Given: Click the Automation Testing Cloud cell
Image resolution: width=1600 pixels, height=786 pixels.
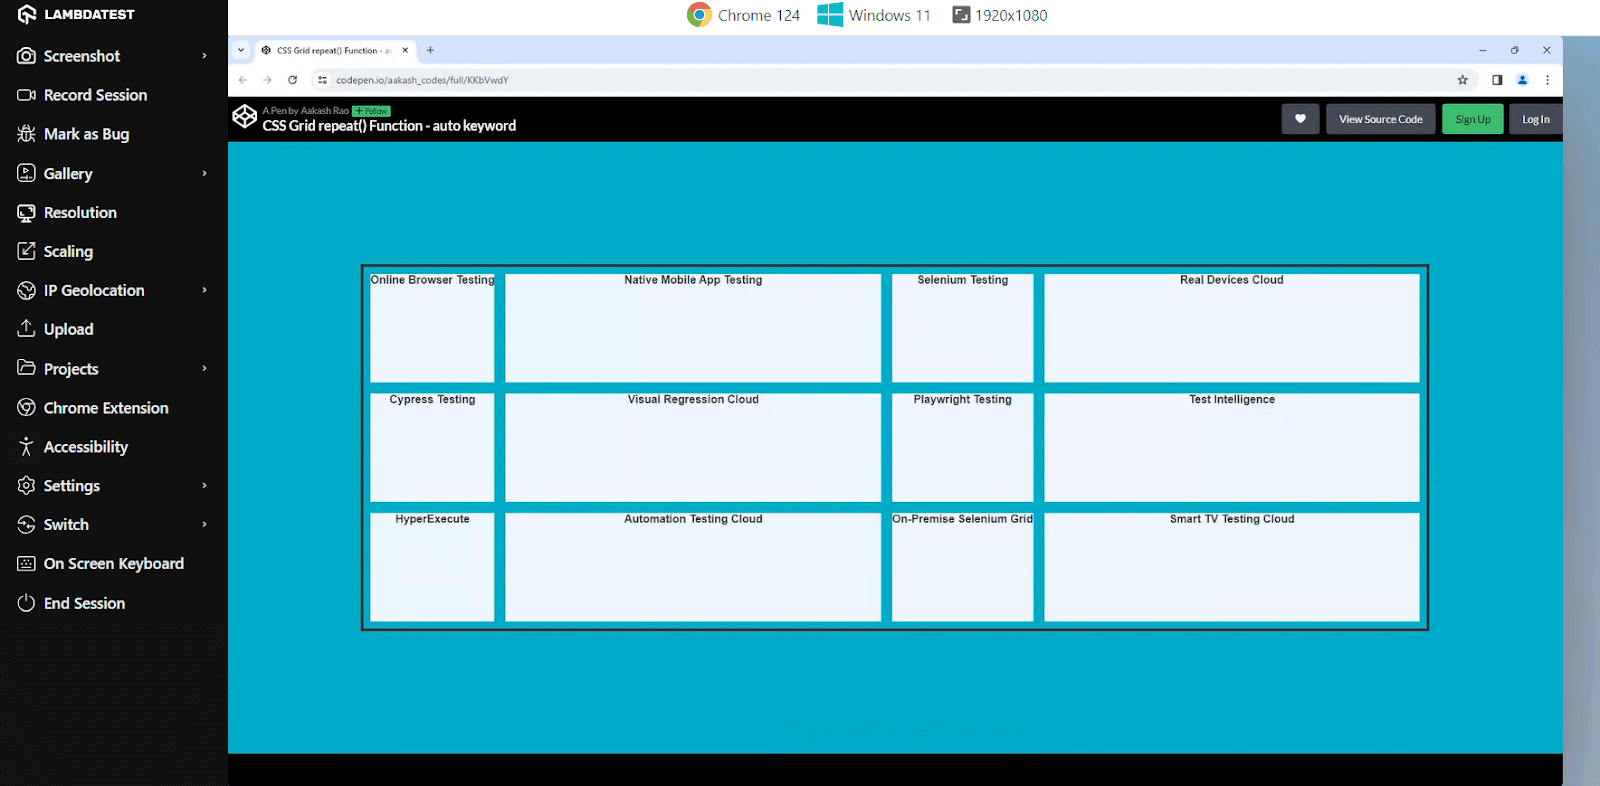Looking at the screenshot, I should pyautogui.click(x=693, y=567).
